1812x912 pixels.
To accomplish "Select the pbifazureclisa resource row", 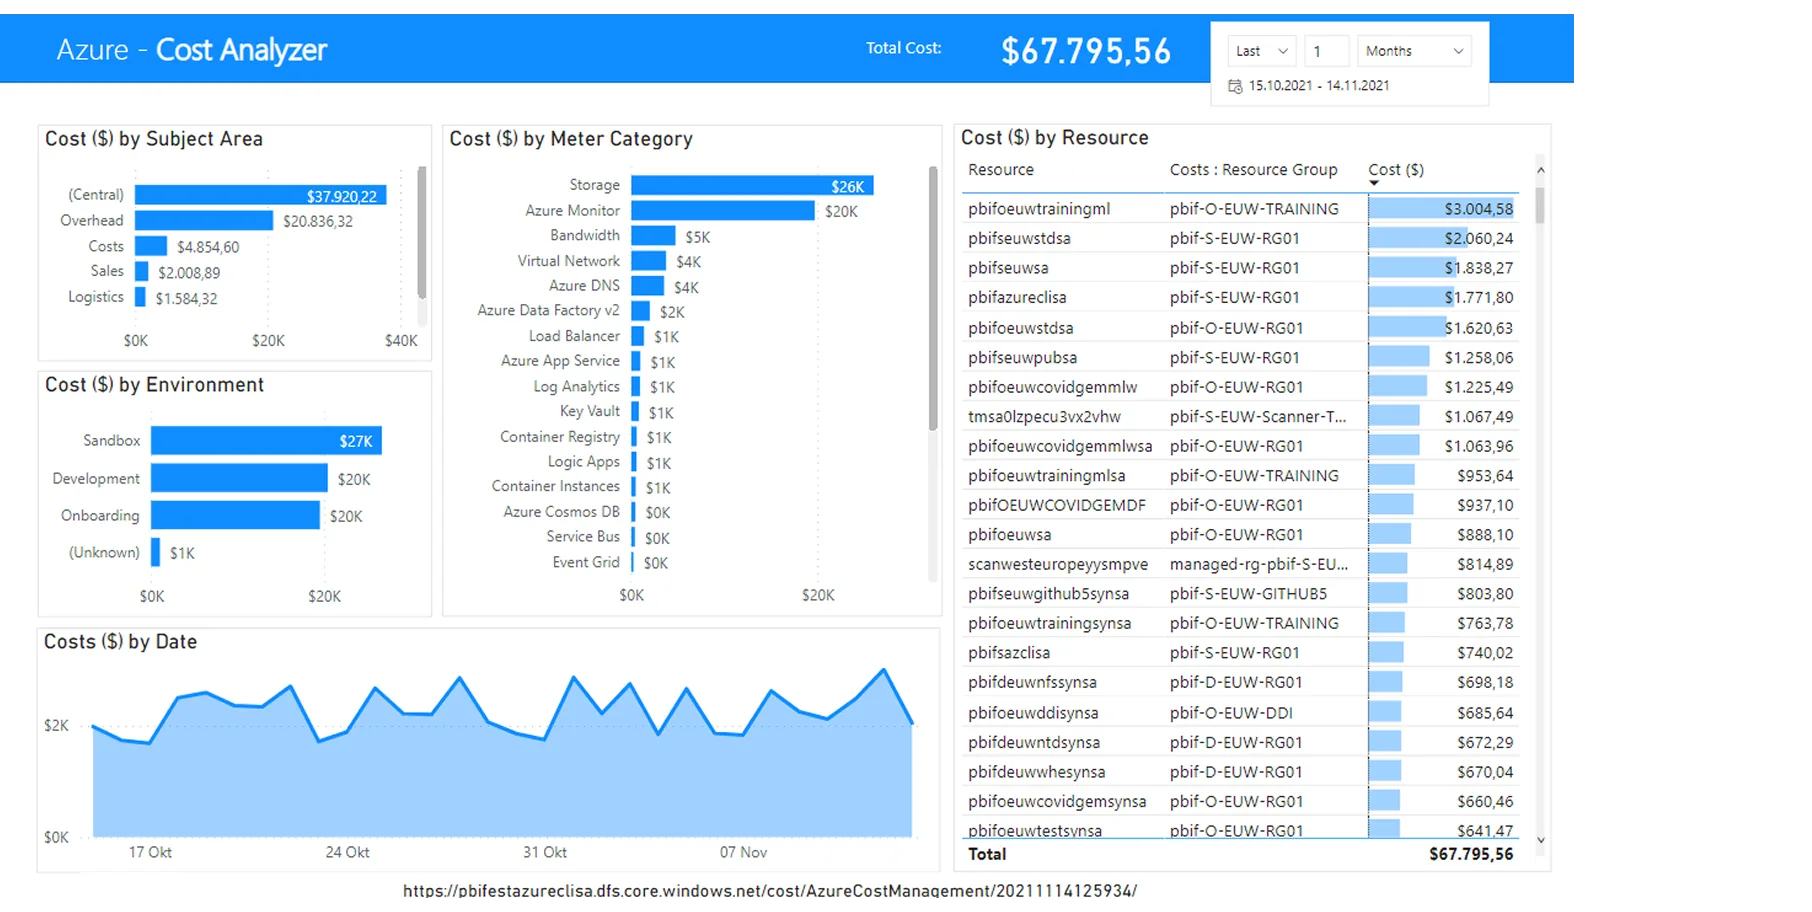I will 1017,298.
